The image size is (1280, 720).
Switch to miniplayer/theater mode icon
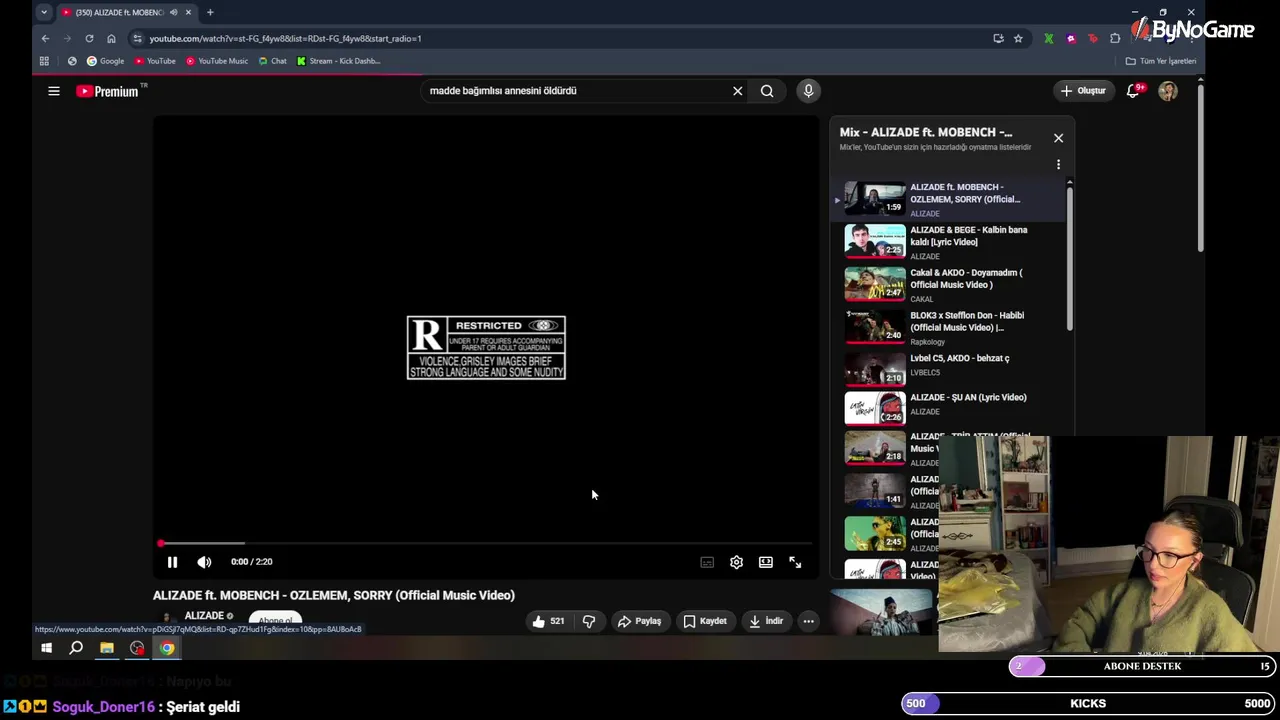[765, 562]
